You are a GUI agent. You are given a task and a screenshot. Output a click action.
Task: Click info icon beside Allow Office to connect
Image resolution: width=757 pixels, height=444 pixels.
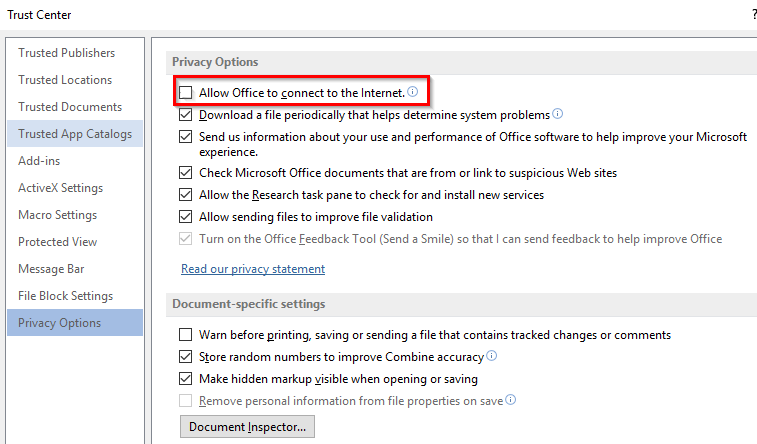[x=412, y=91]
